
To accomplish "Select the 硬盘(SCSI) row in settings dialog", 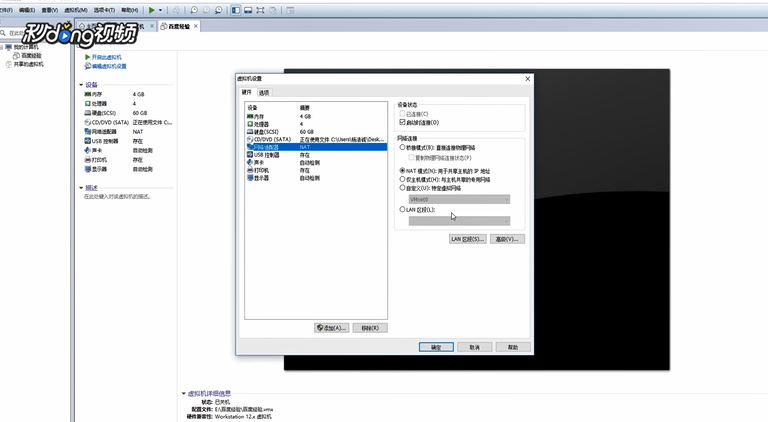I will point(316,132).
